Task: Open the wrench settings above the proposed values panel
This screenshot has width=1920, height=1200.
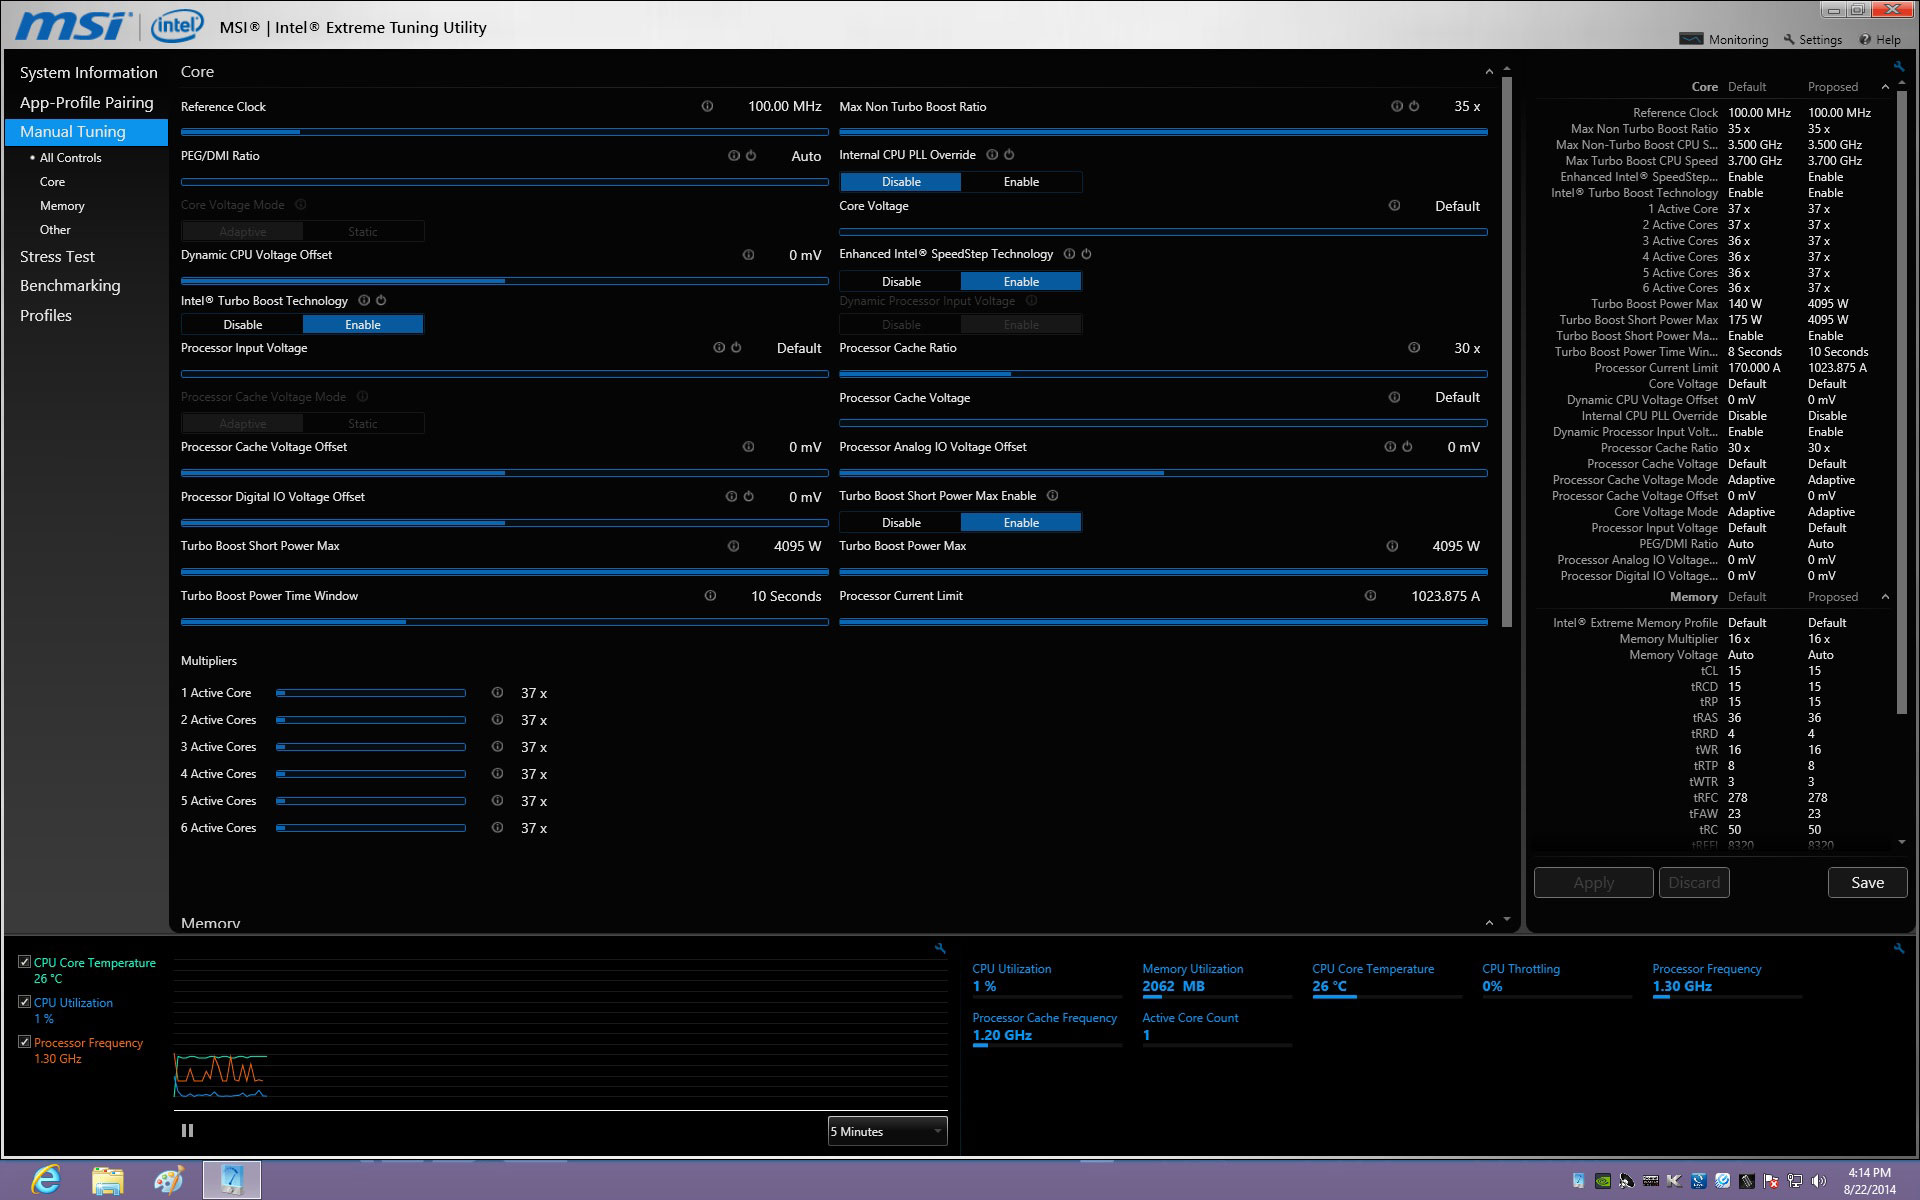Action: (x=1898, y=67)
